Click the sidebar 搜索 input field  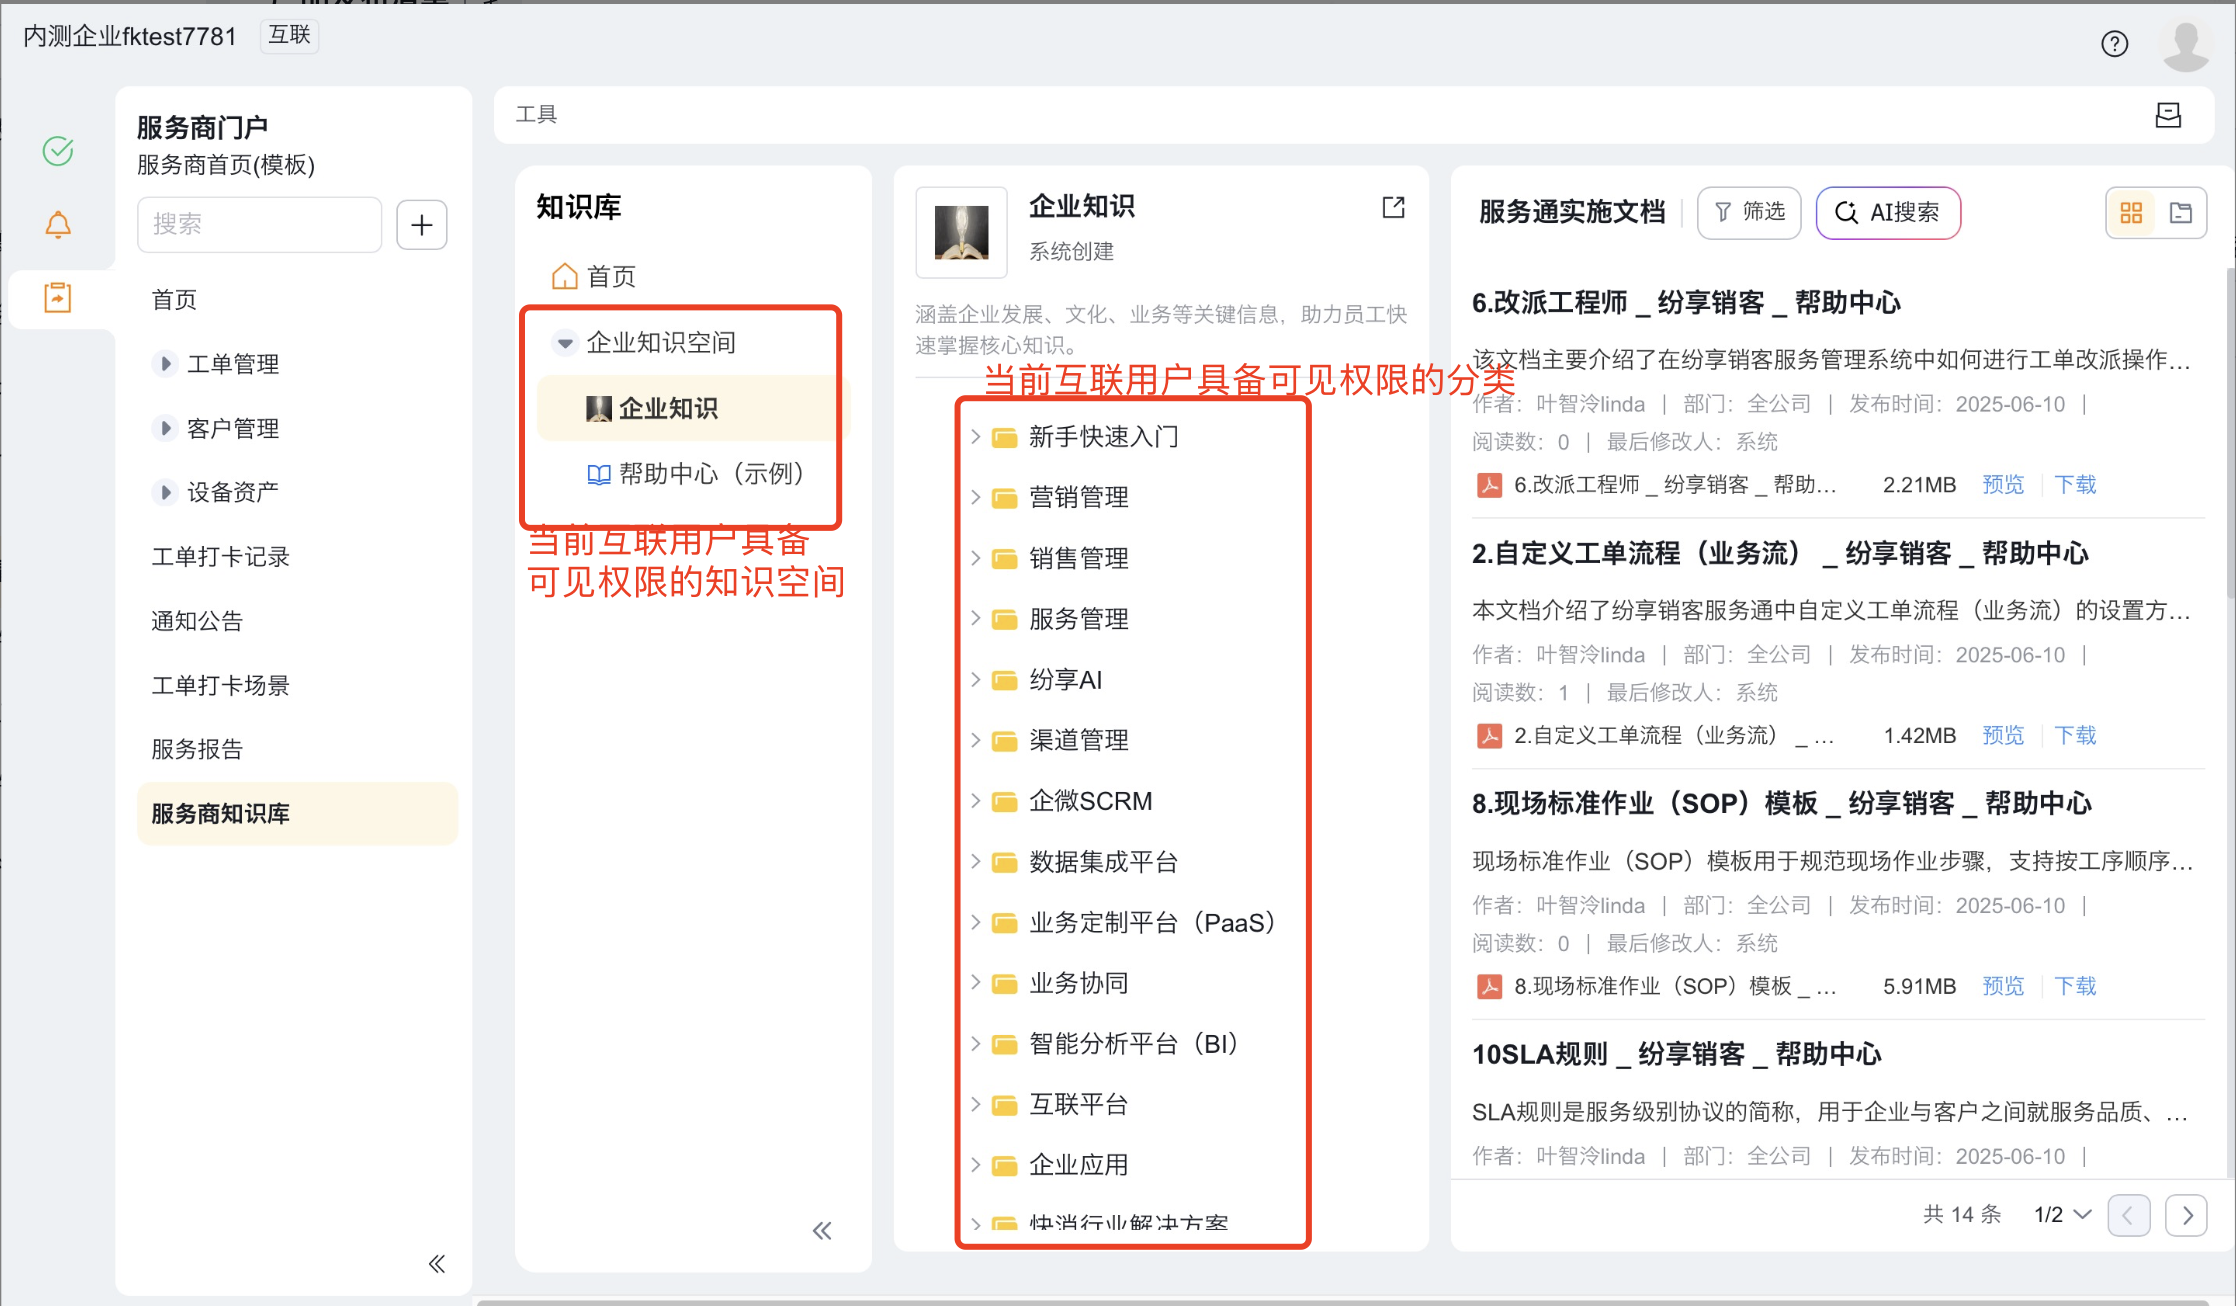pos(259,225)
